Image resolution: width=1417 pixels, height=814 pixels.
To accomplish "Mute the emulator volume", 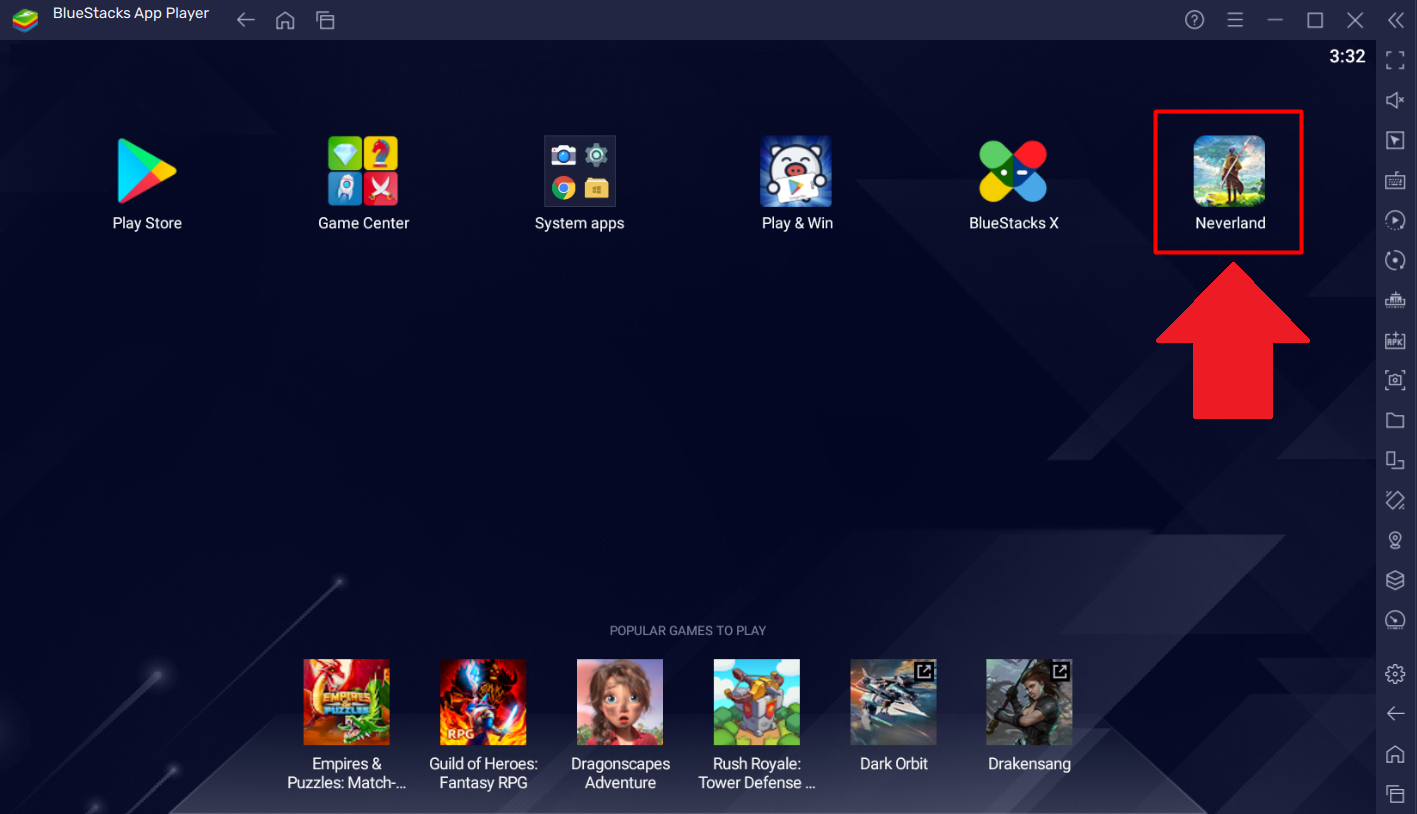I will click(1394, 100).
